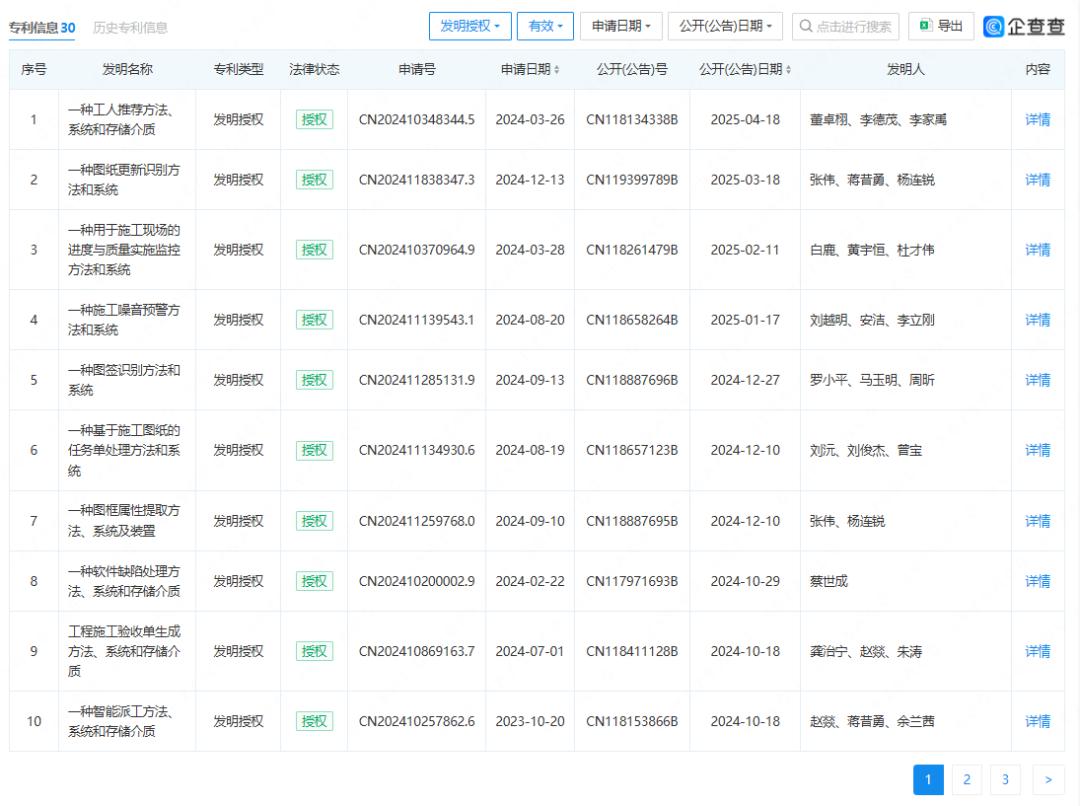Open 详情 for CN202410370964.9 patent
1080x806 pixels.
(x=1037, y=249)
